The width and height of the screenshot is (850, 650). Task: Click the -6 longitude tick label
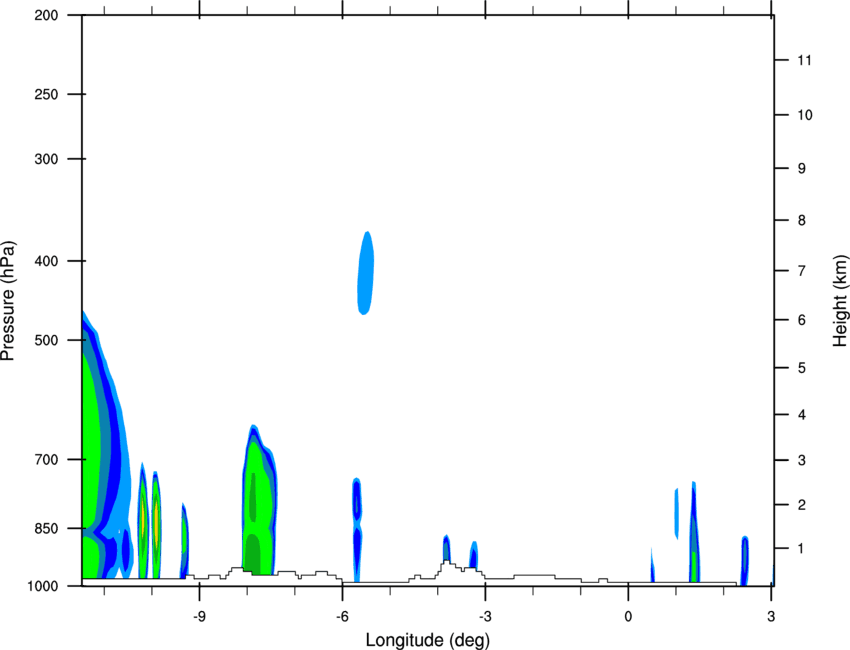(342, 617)
